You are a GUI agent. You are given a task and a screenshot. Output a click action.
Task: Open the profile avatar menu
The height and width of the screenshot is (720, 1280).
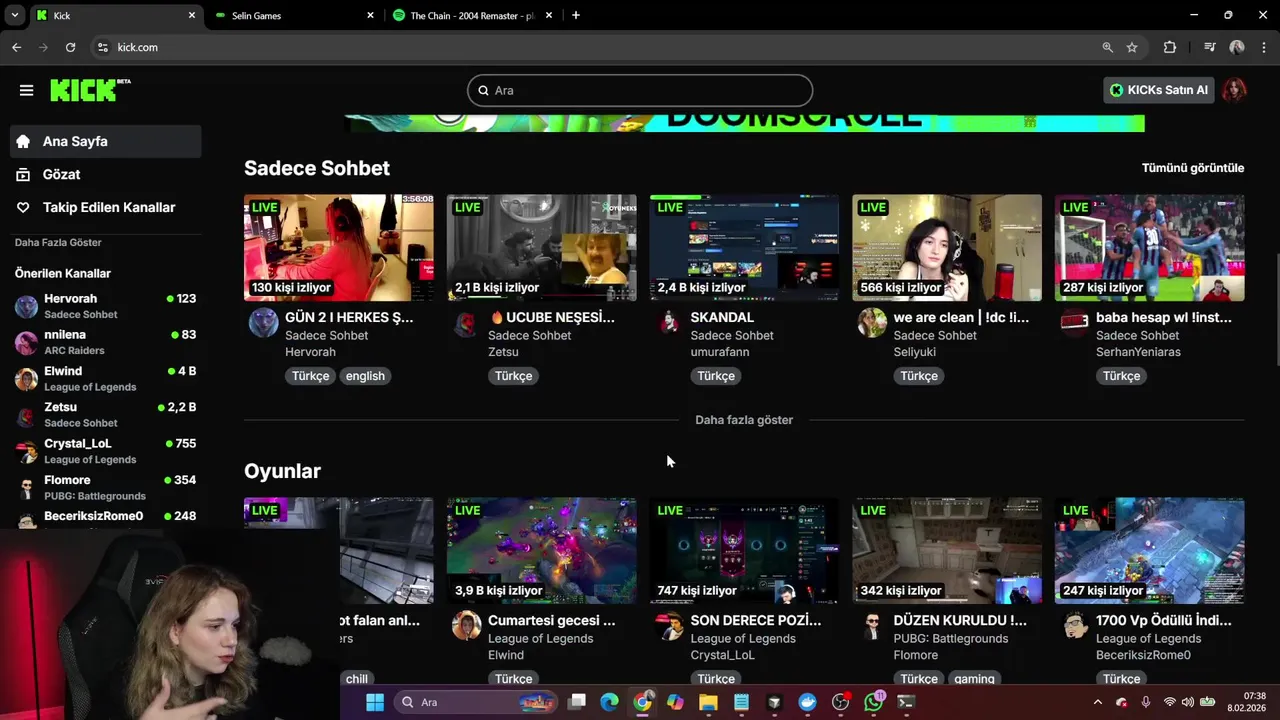(x=1235, y=90)
